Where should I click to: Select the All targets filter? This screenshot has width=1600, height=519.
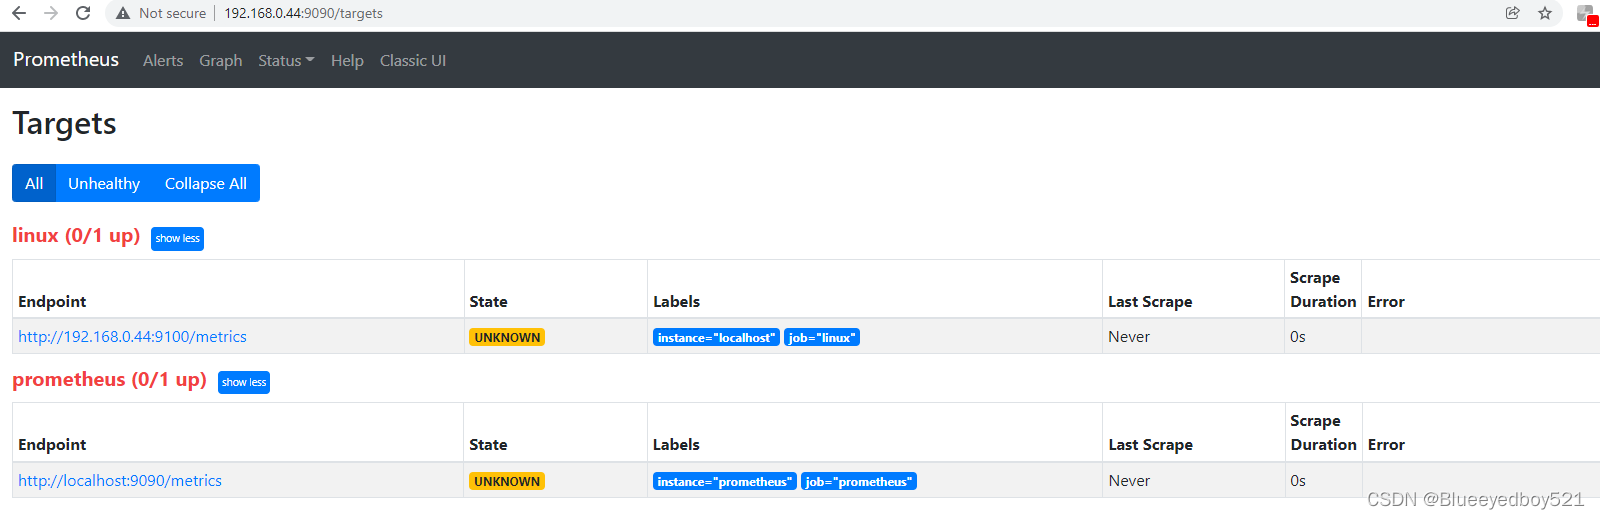tap(34, 183)
